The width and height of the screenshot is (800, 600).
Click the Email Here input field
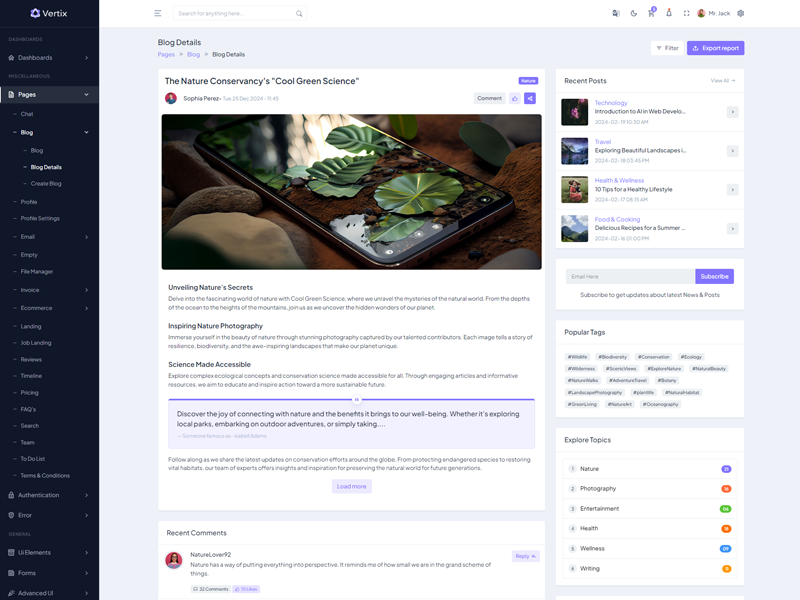click(x=629, y=276)
